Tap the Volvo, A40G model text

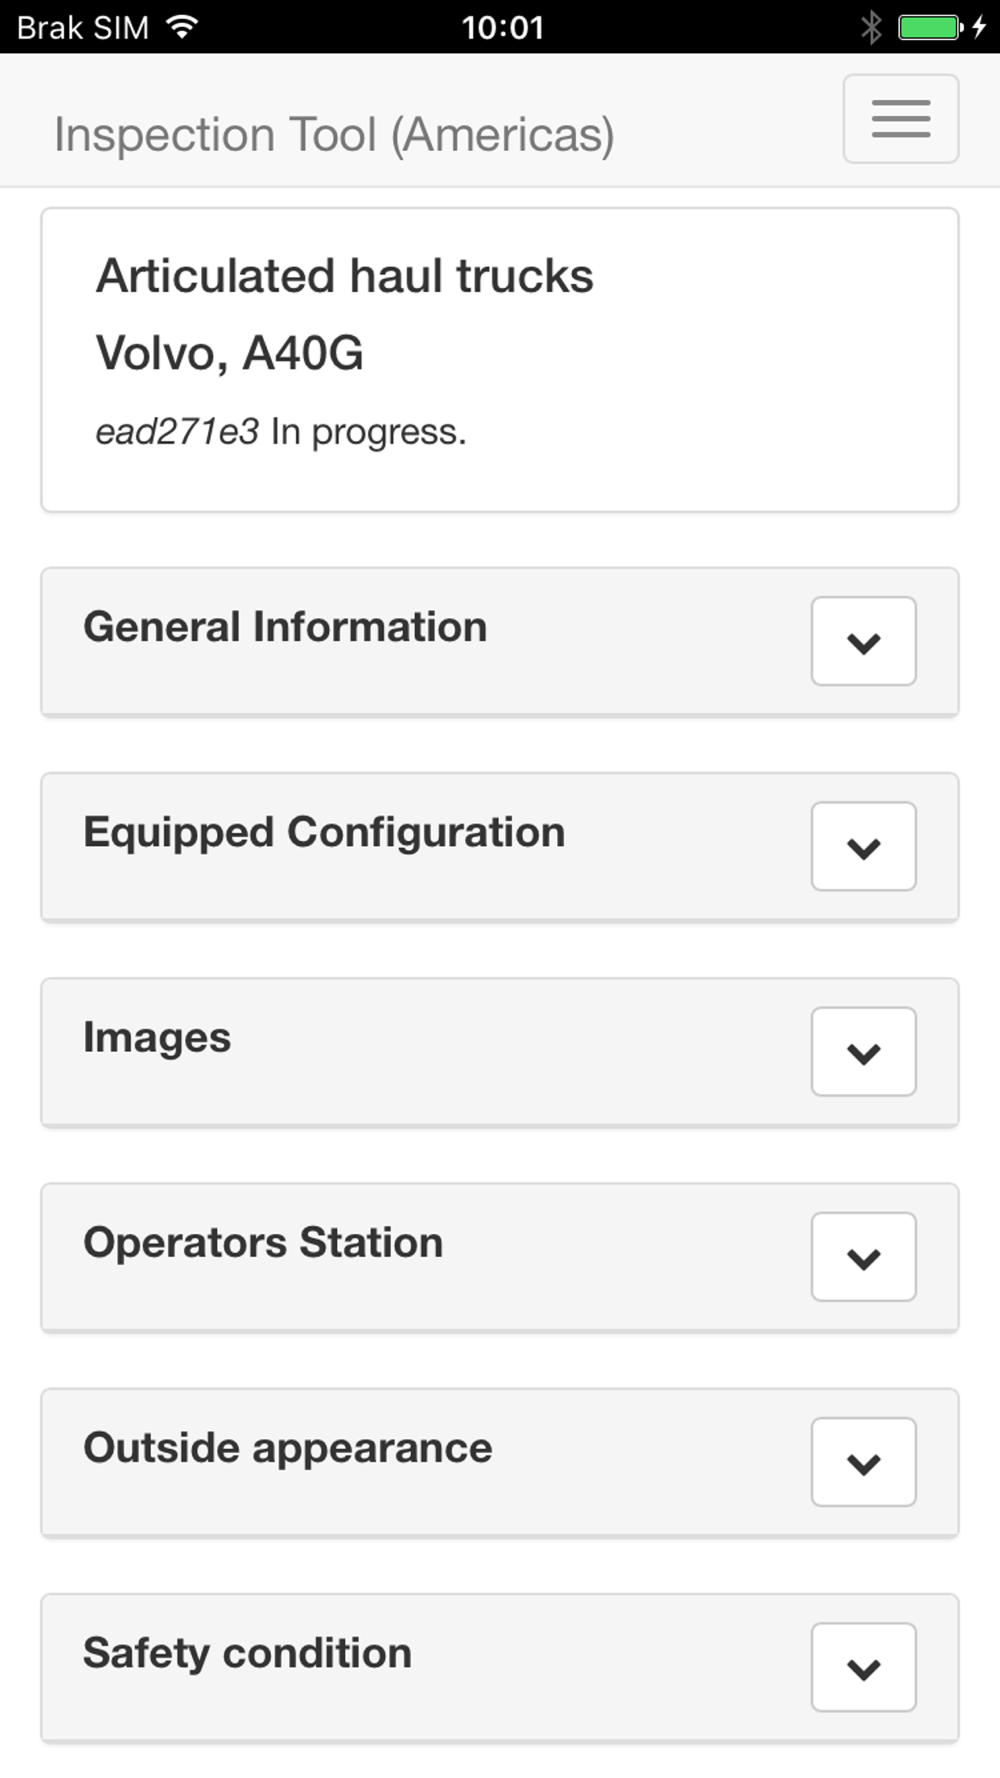coord(229,353)
